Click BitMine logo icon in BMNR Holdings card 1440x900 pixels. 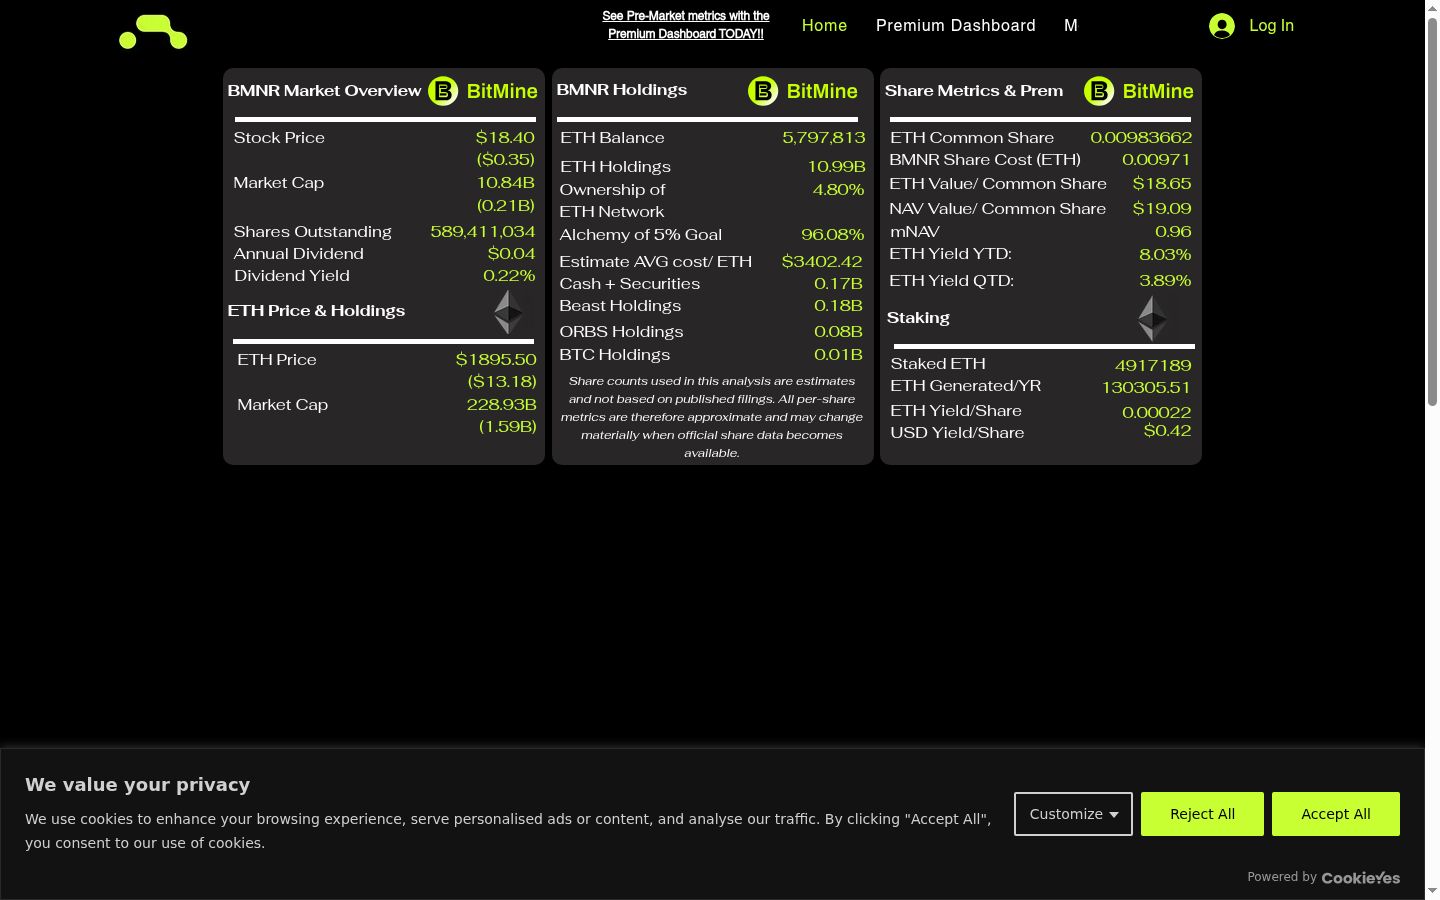coord(763,91)
